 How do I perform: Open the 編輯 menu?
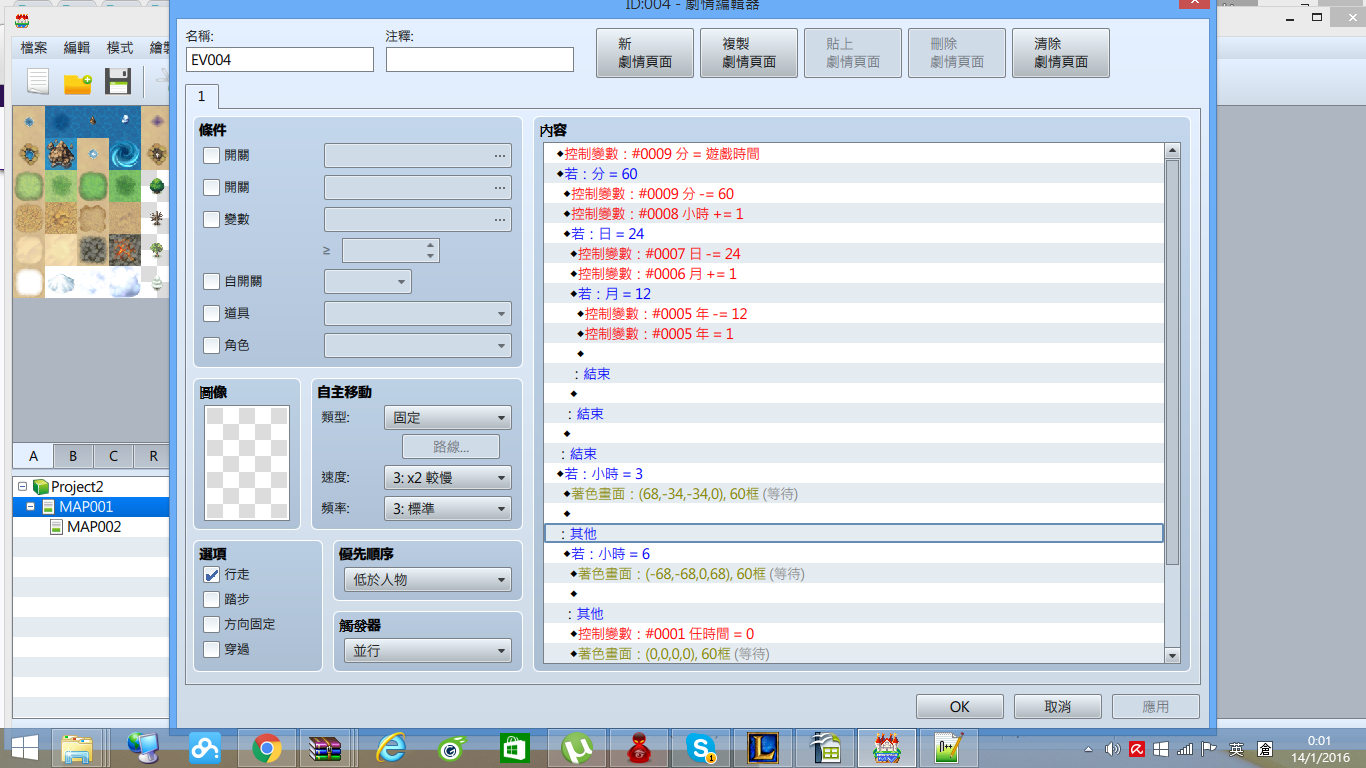[x=77, y=48]
